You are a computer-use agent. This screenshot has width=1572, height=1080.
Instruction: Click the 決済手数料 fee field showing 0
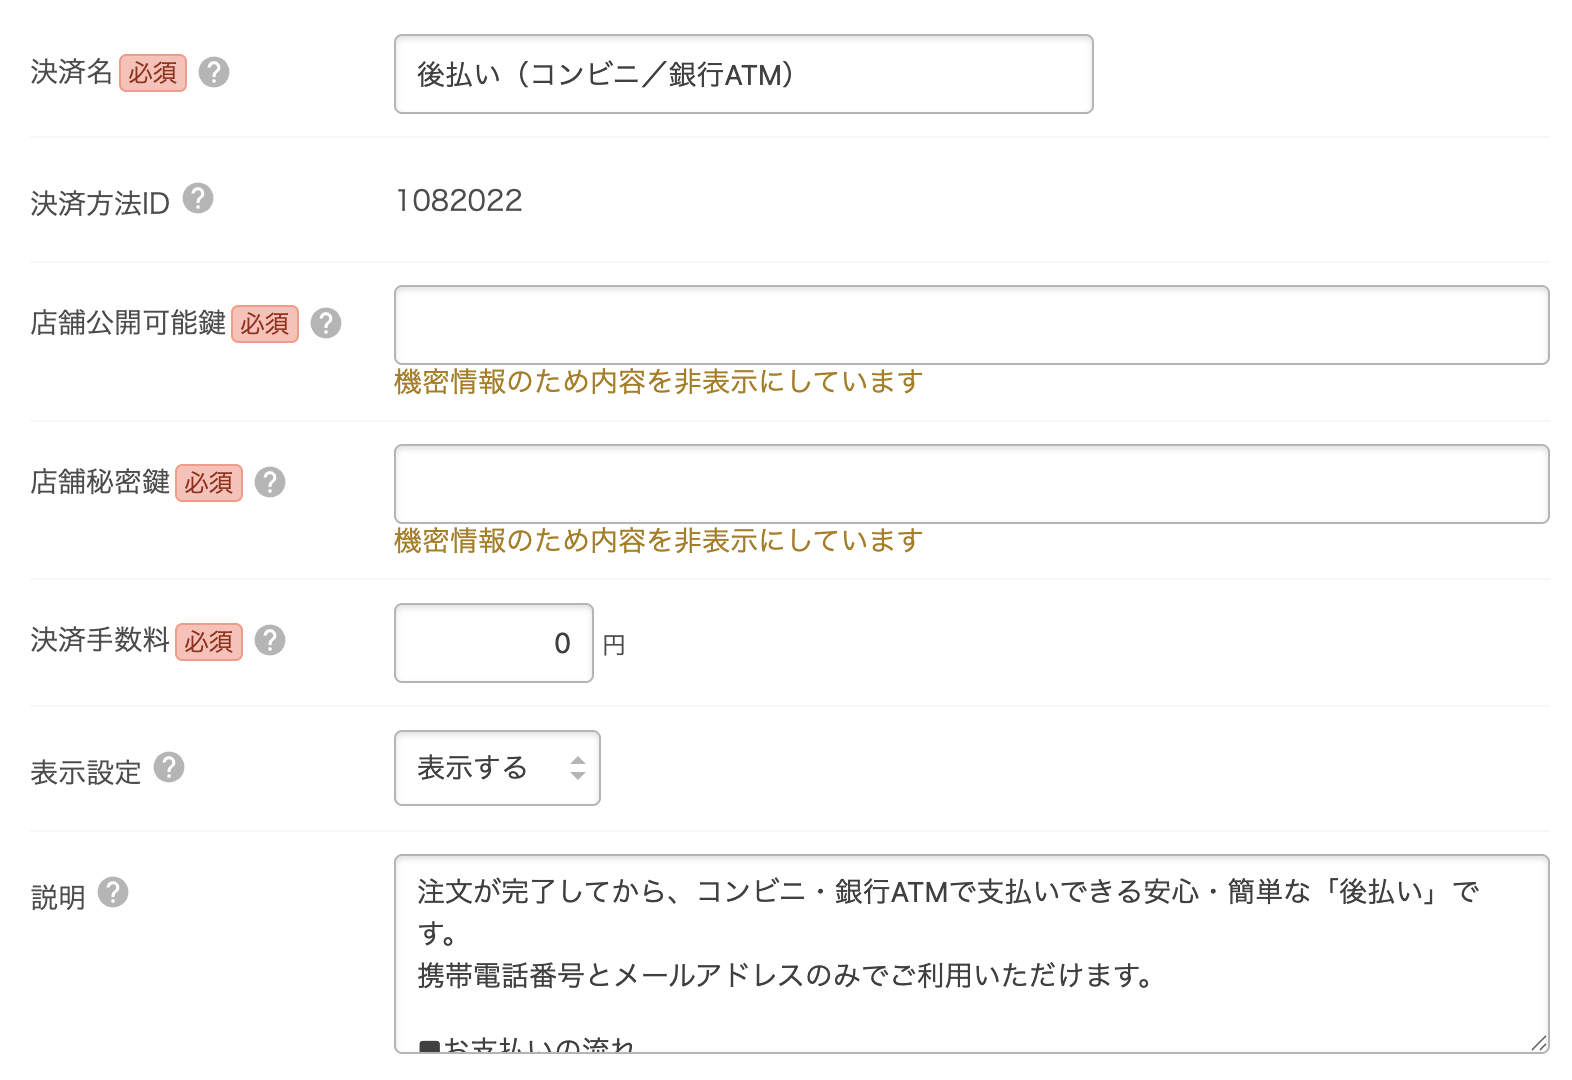pyautogui.click(x=493, y=642)
